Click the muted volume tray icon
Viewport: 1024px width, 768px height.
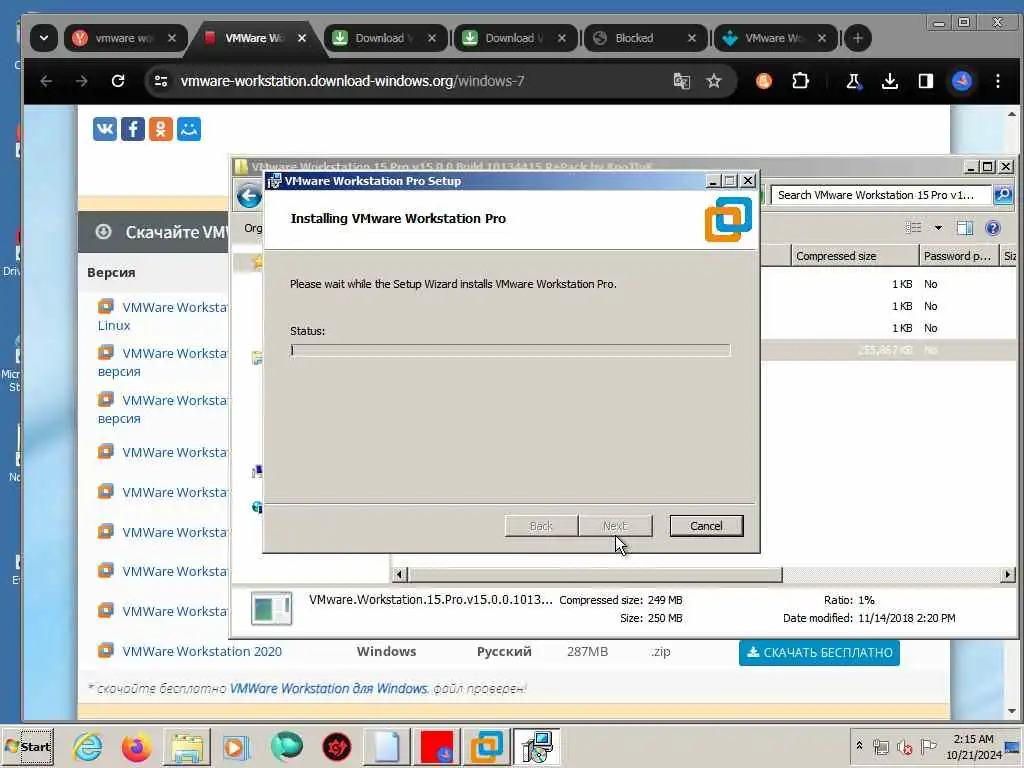pos(904,746)
